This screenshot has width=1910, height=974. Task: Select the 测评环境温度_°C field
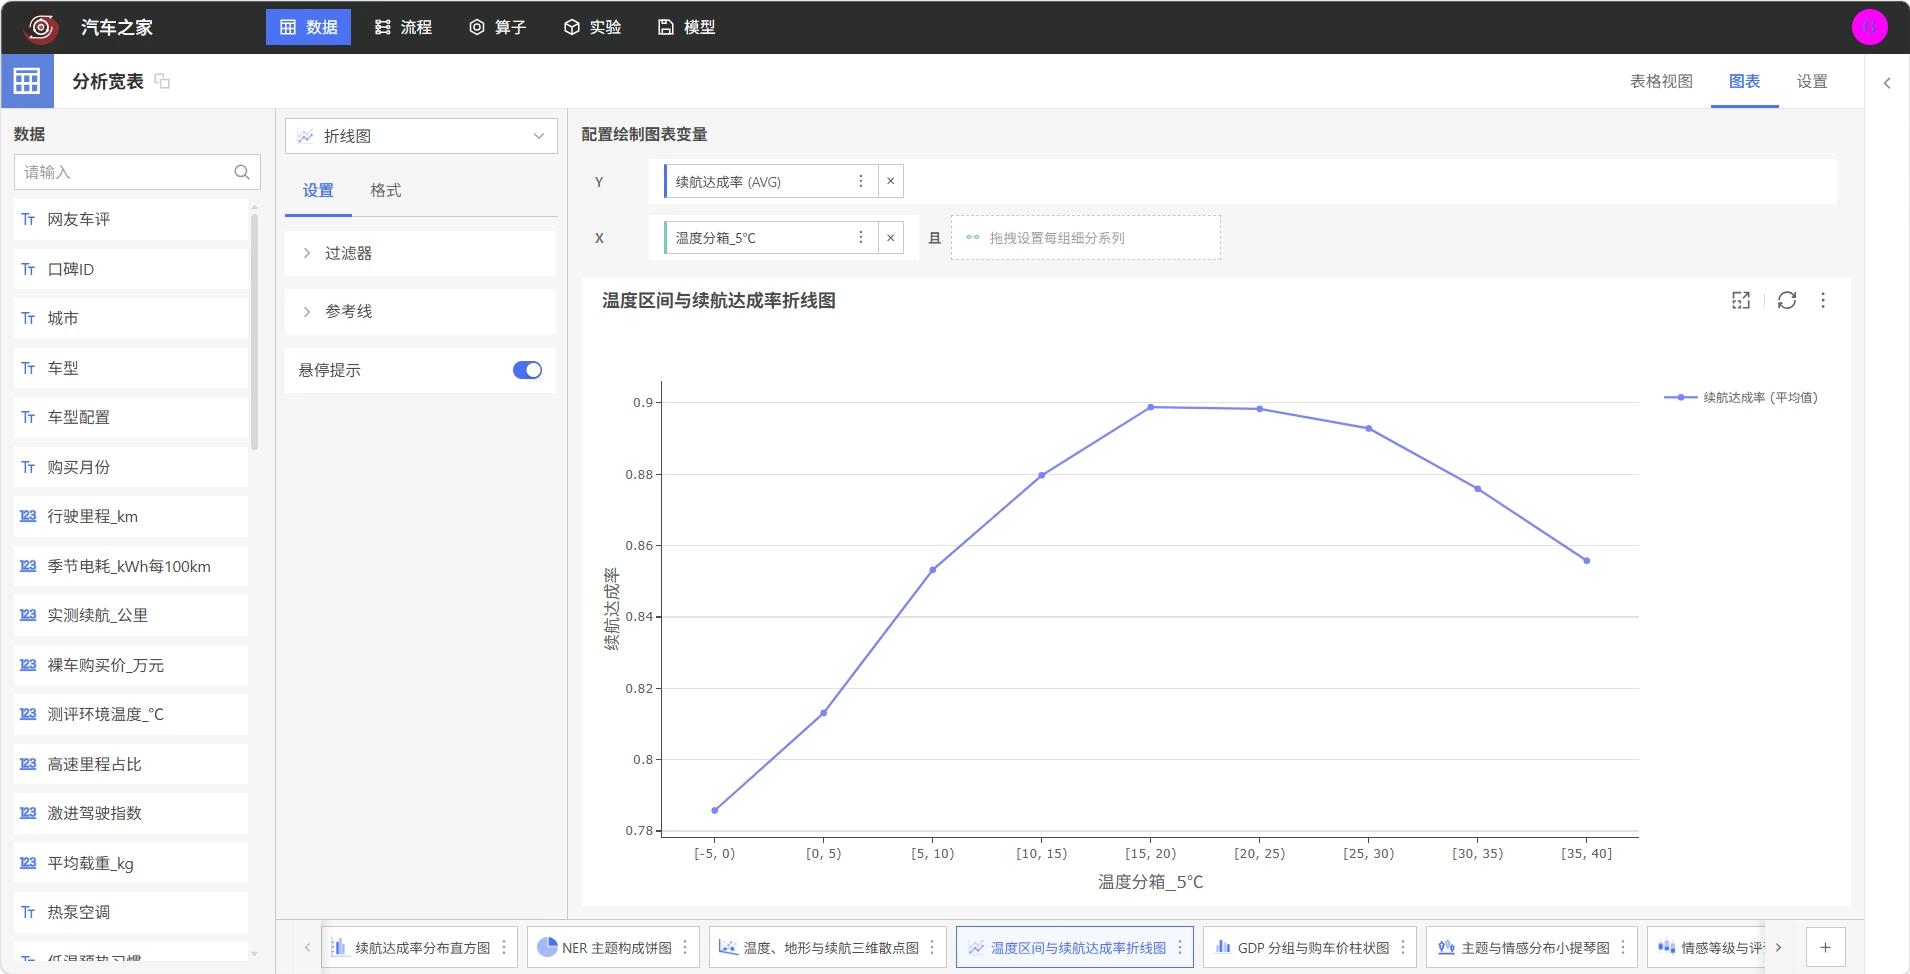point(131,714)
